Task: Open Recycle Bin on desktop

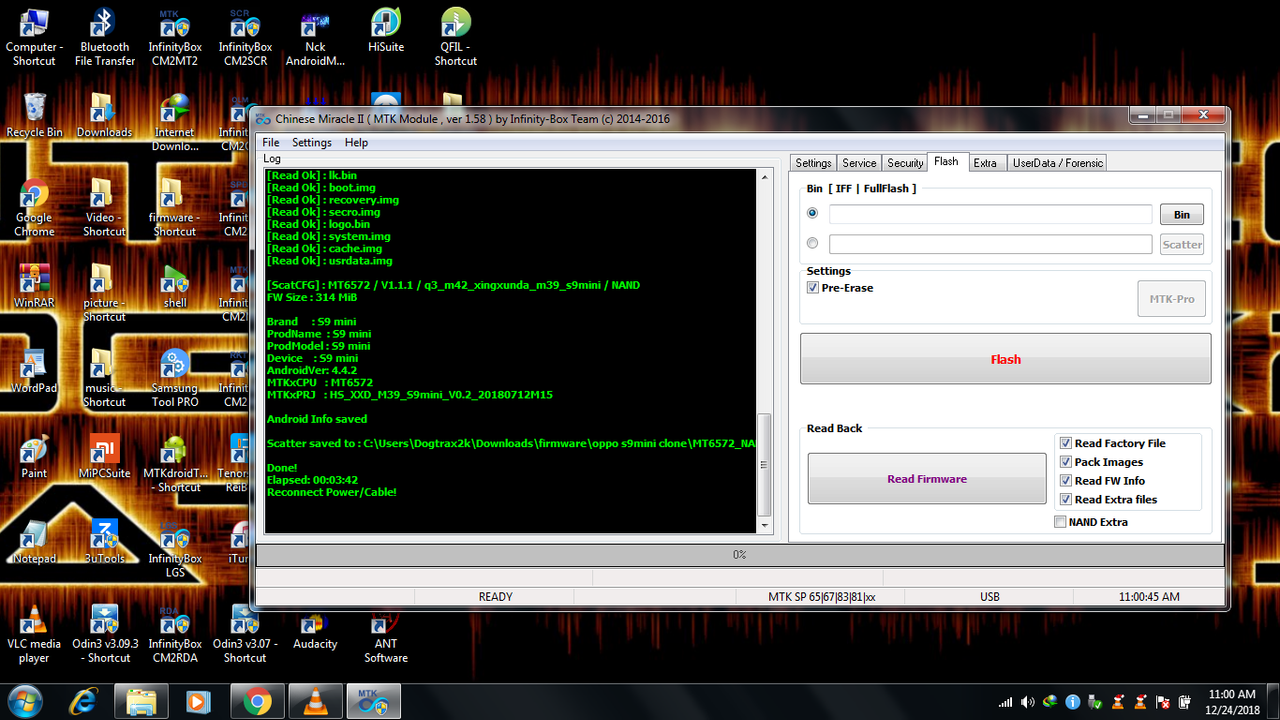Action: coord(34,115)
